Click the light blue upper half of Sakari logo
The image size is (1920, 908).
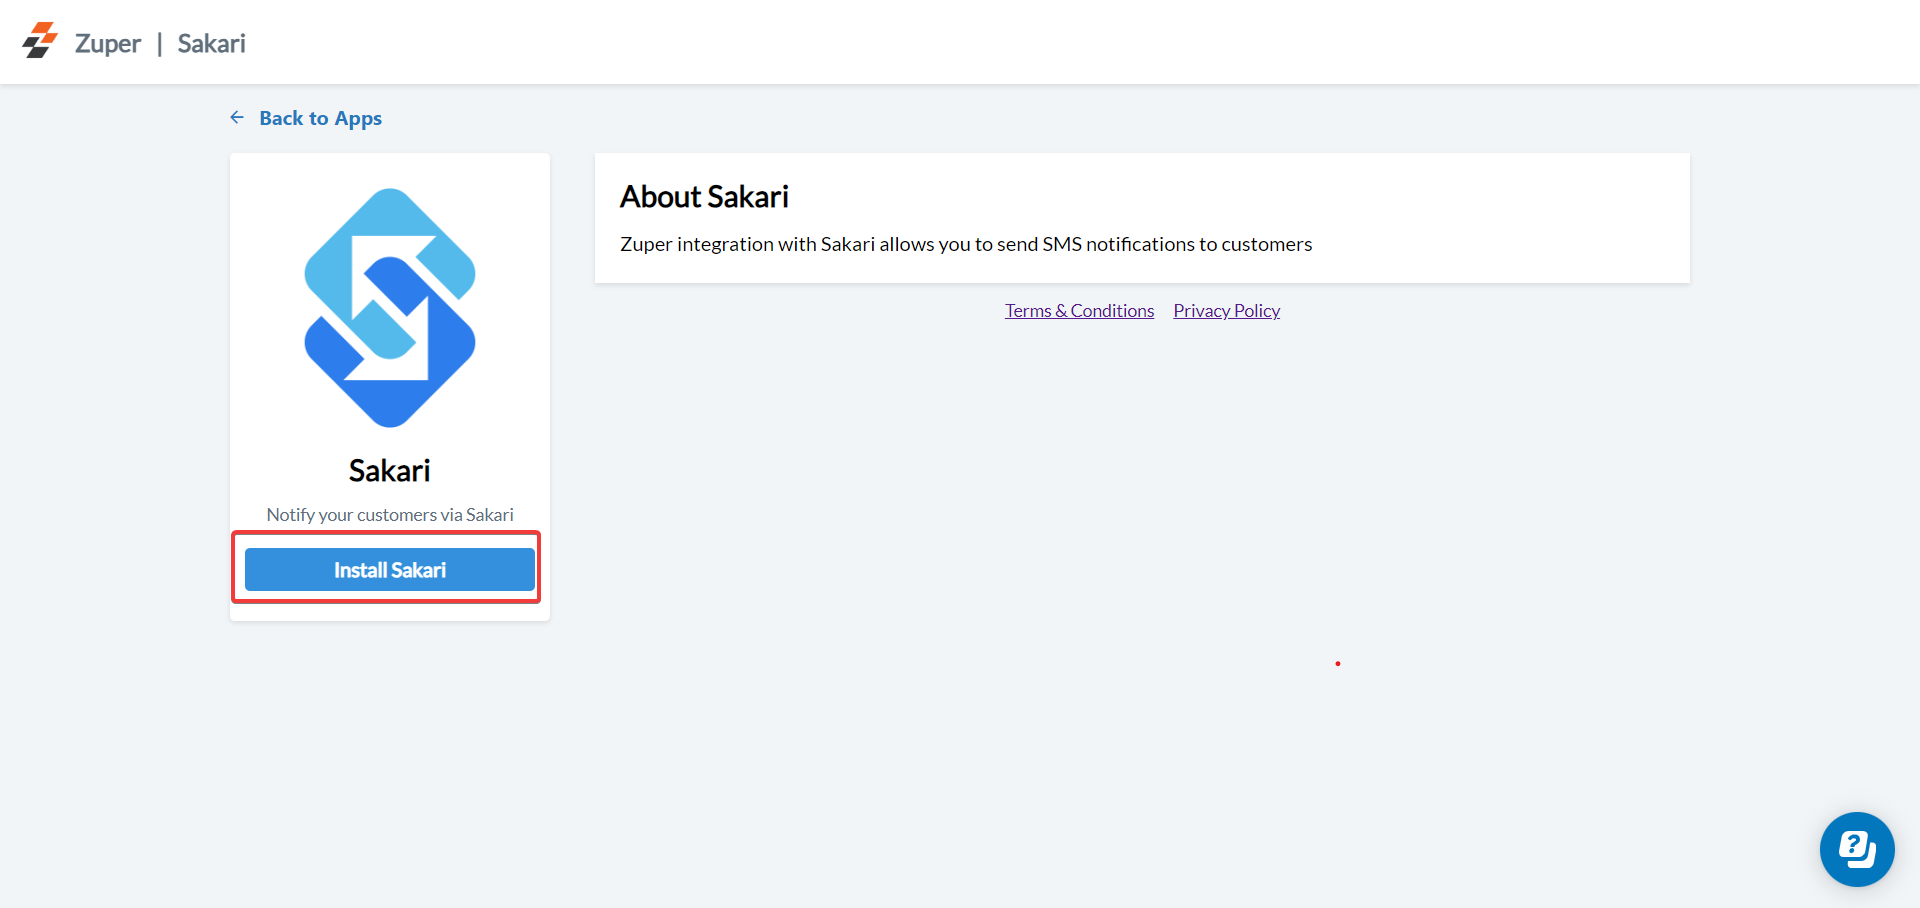point(340,250)
